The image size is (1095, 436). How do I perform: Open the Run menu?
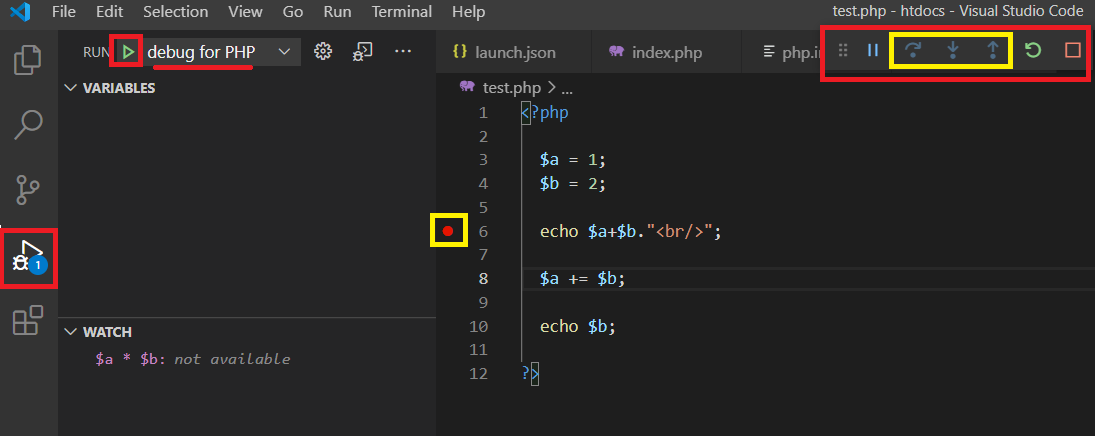[x=338, y=12]
